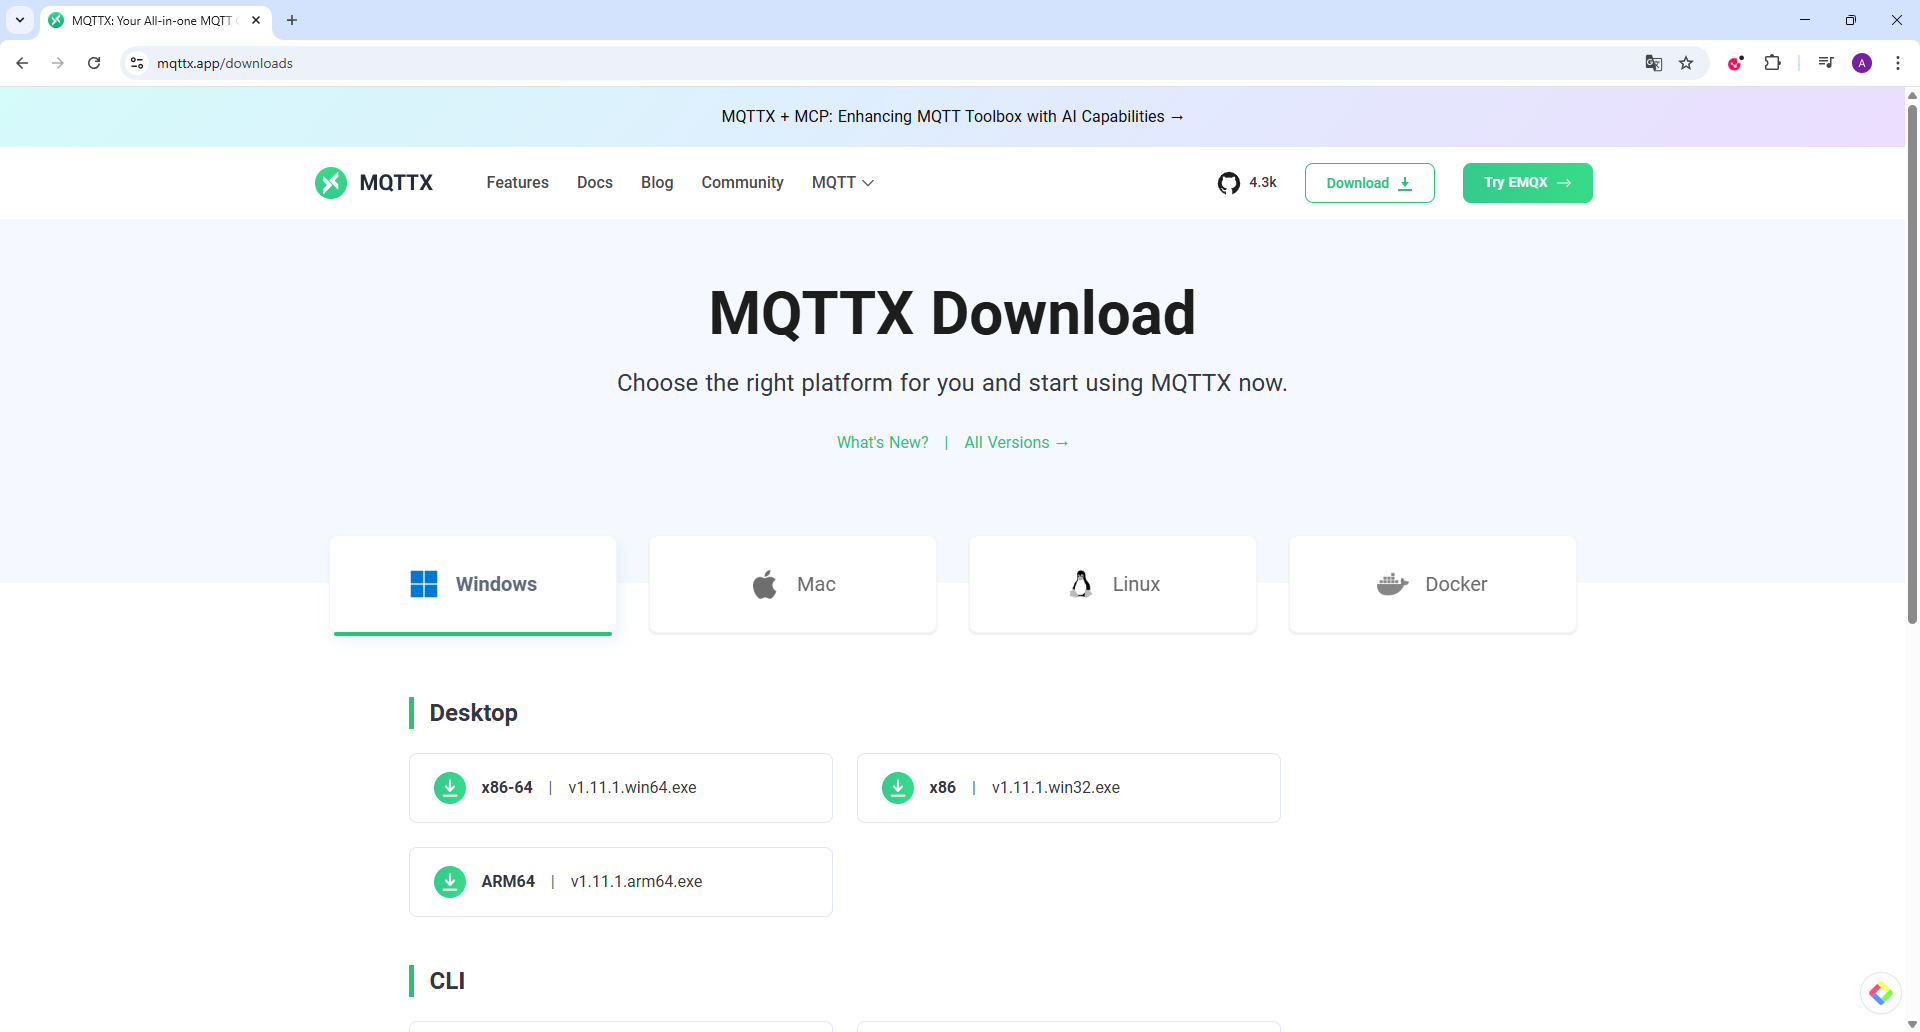Click the scrollbar down arrow
The width and height of the screenshot is (1920, 1032).
[1912, 1024]
